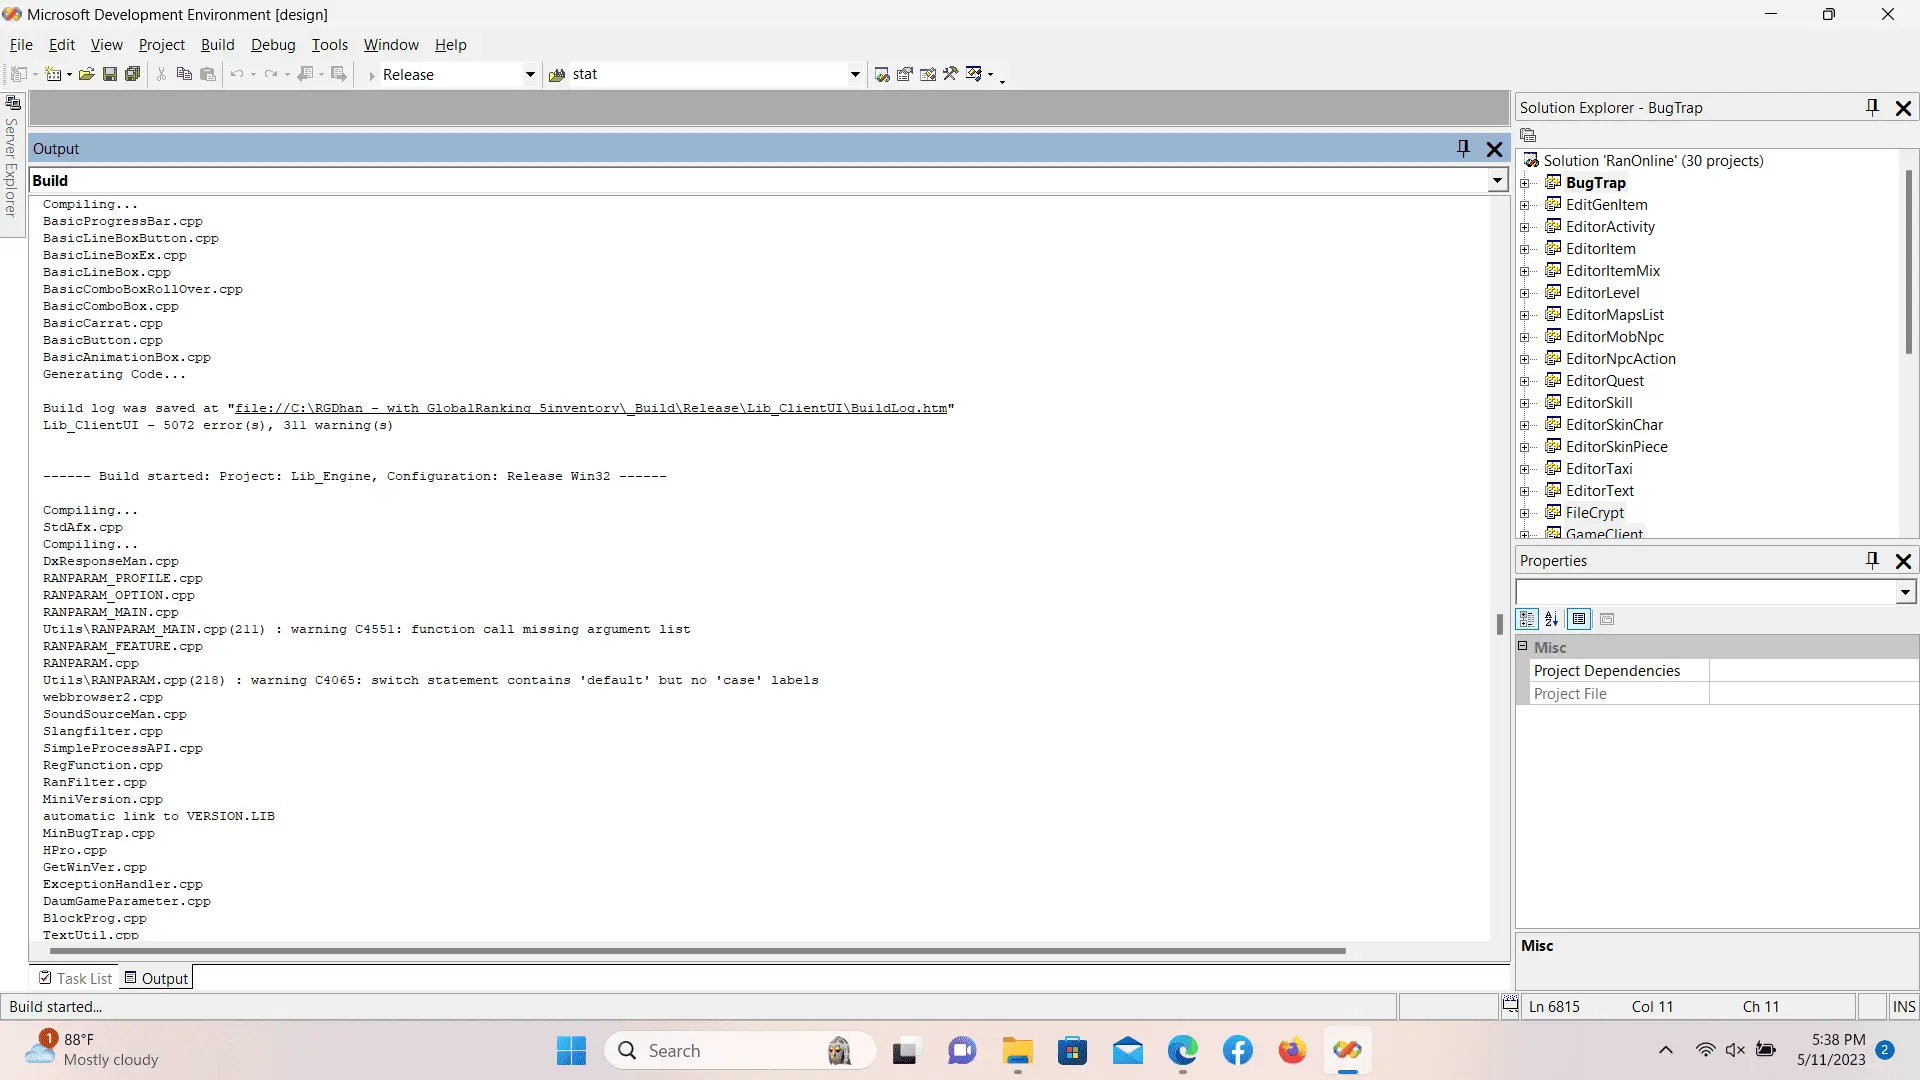Toggle auto-hide pin on Solution Explorer

[1872, 108]
